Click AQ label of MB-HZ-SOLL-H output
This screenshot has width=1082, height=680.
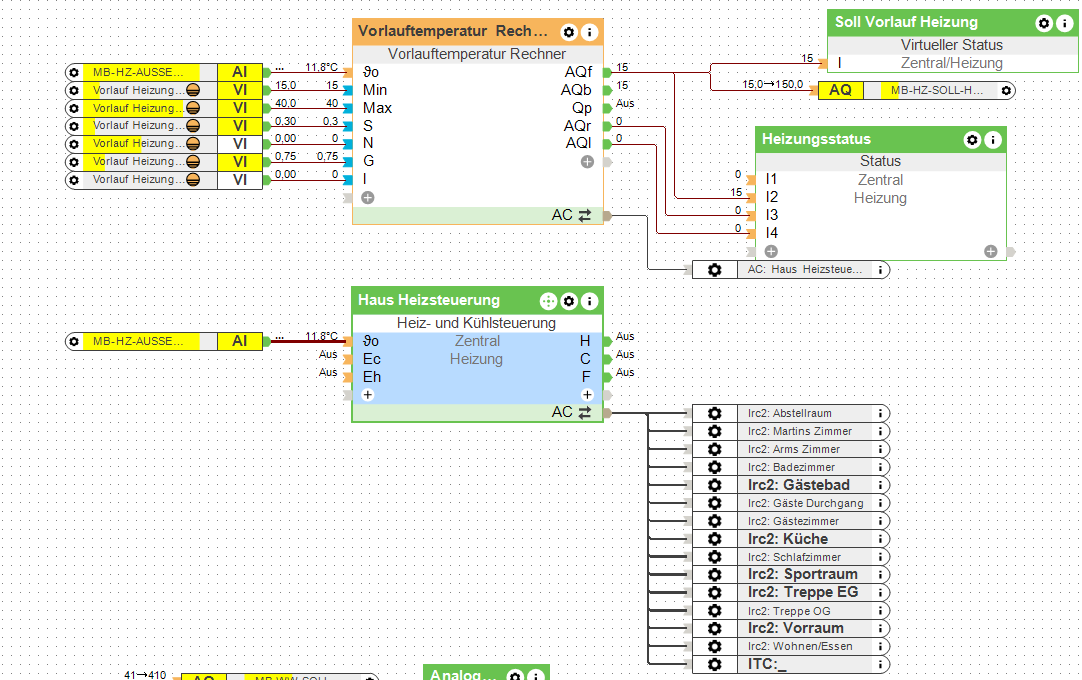pos(840,90)
